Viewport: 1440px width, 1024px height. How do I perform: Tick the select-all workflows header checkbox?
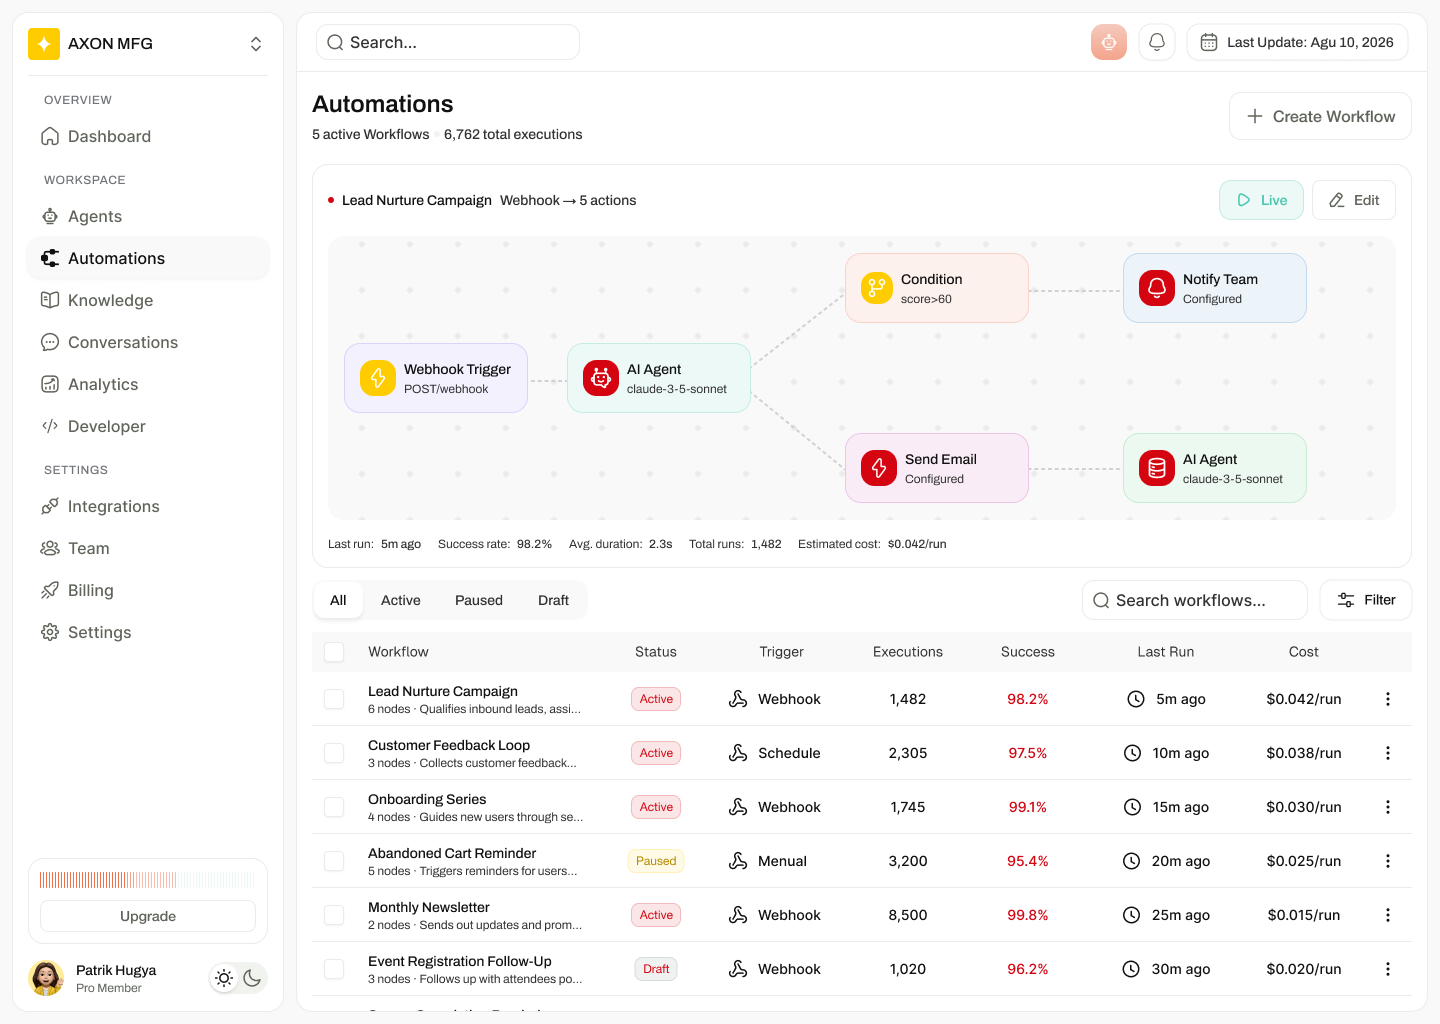click(334, 652)
